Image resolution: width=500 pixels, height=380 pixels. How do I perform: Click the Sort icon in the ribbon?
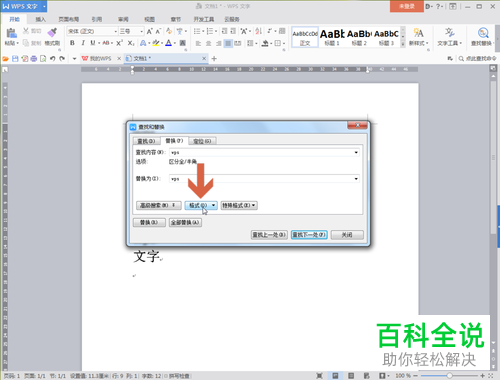pyautogui.click(x=258, y=31)
